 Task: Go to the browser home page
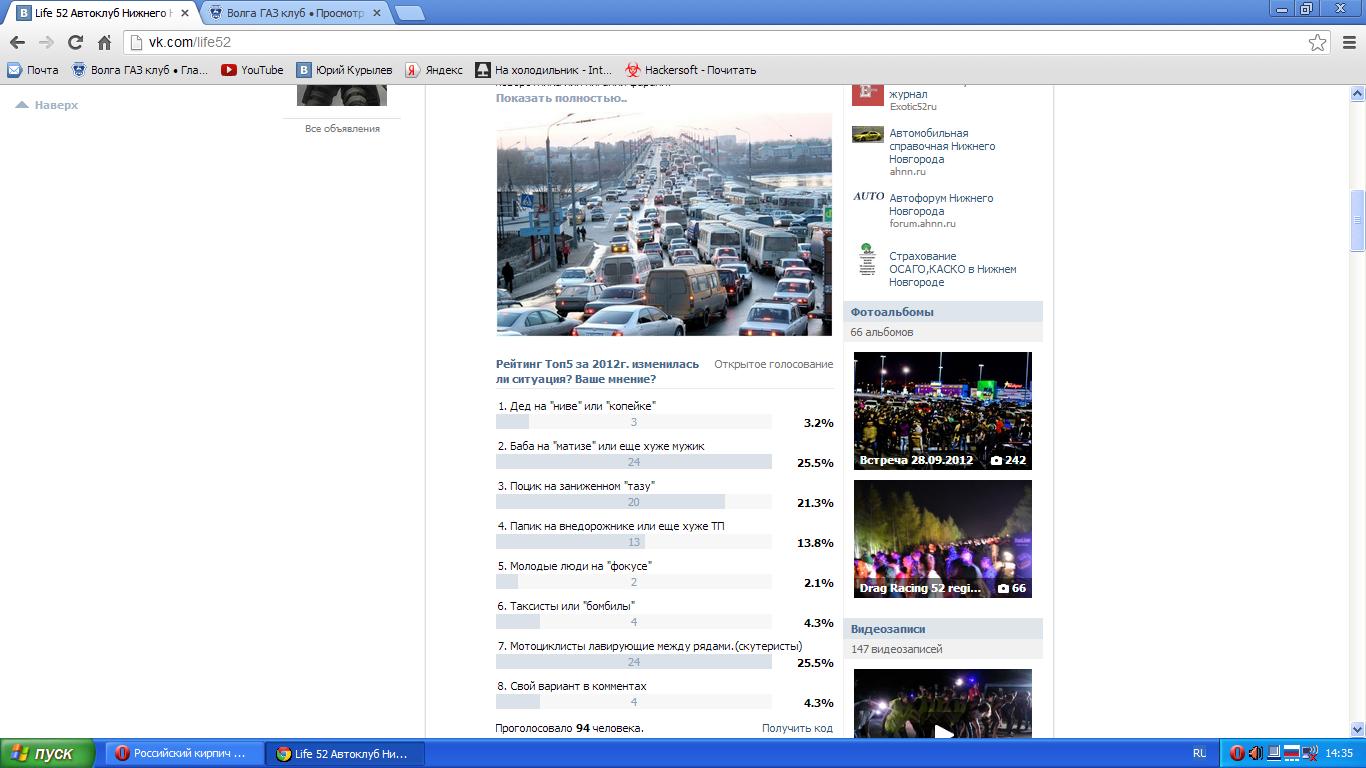tap(104, 42)
